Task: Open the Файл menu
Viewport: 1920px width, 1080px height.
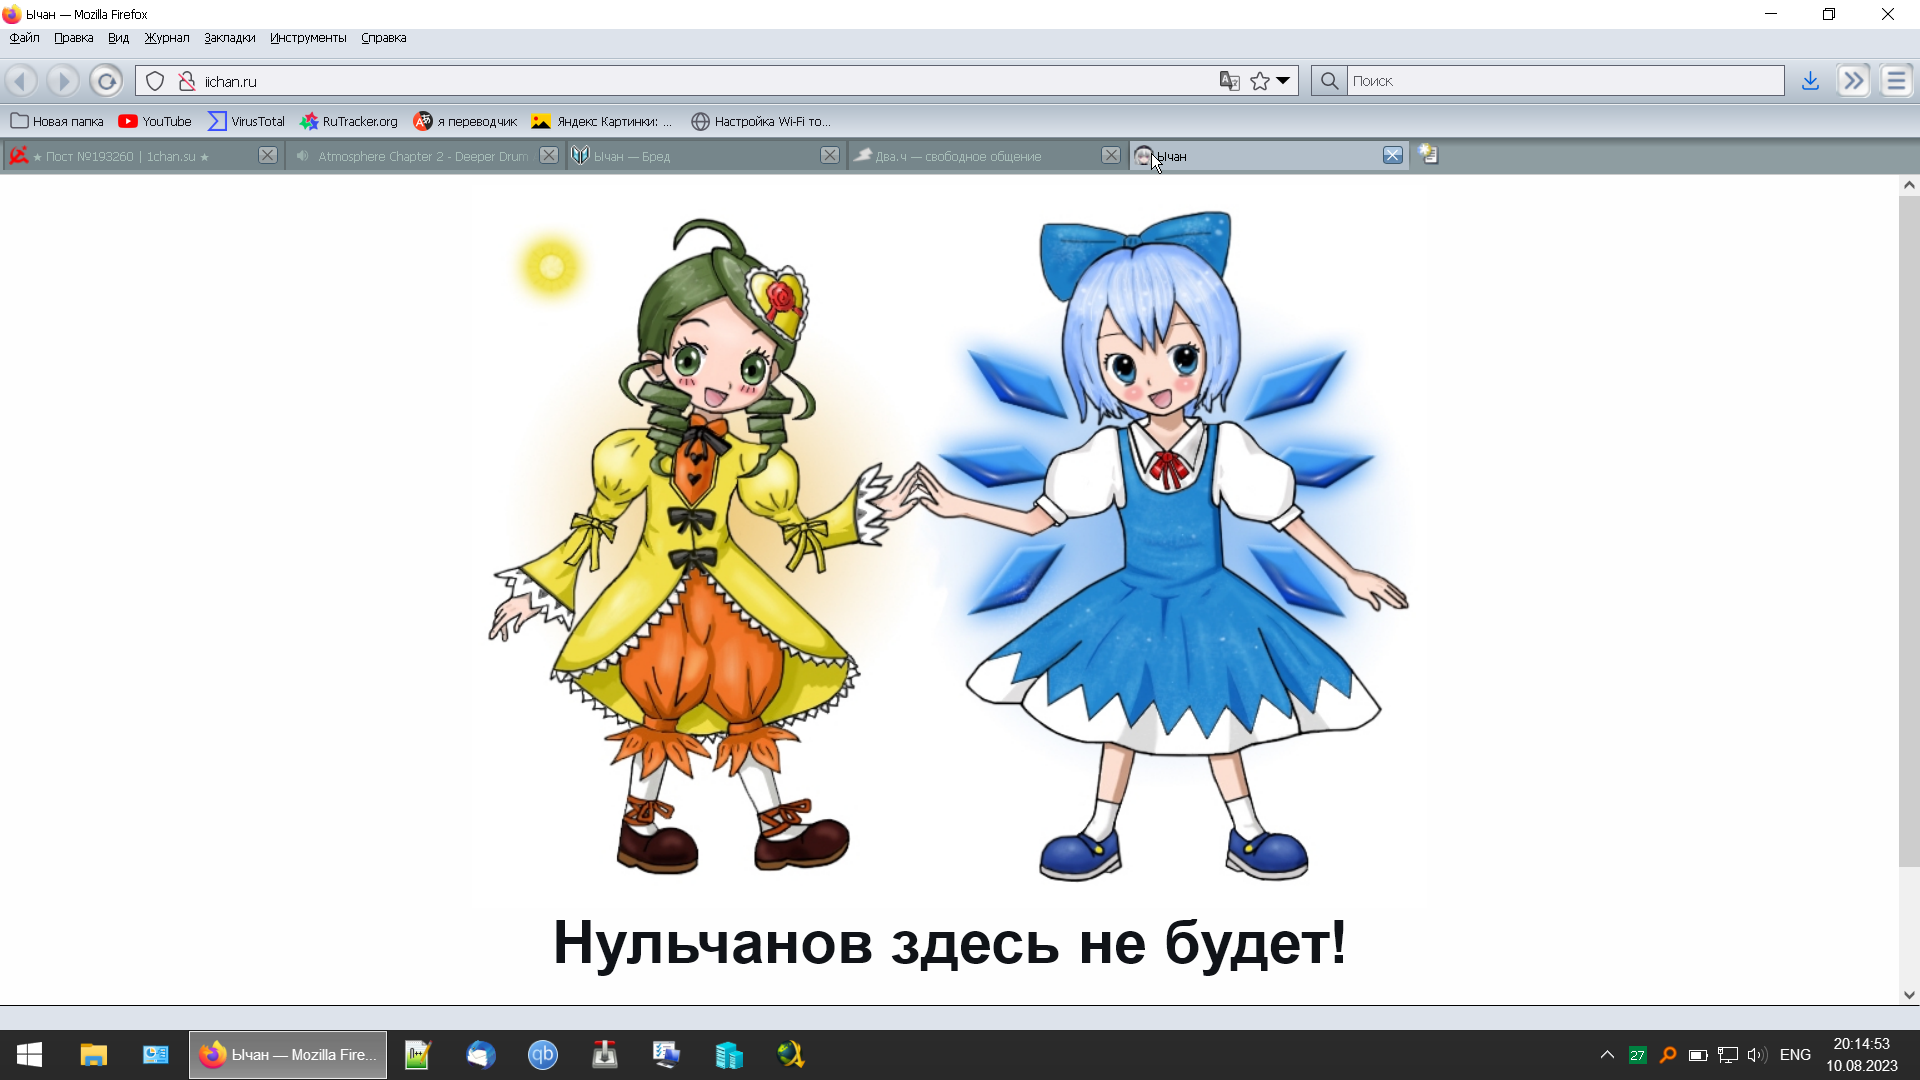Action: (x=25, y=38)
